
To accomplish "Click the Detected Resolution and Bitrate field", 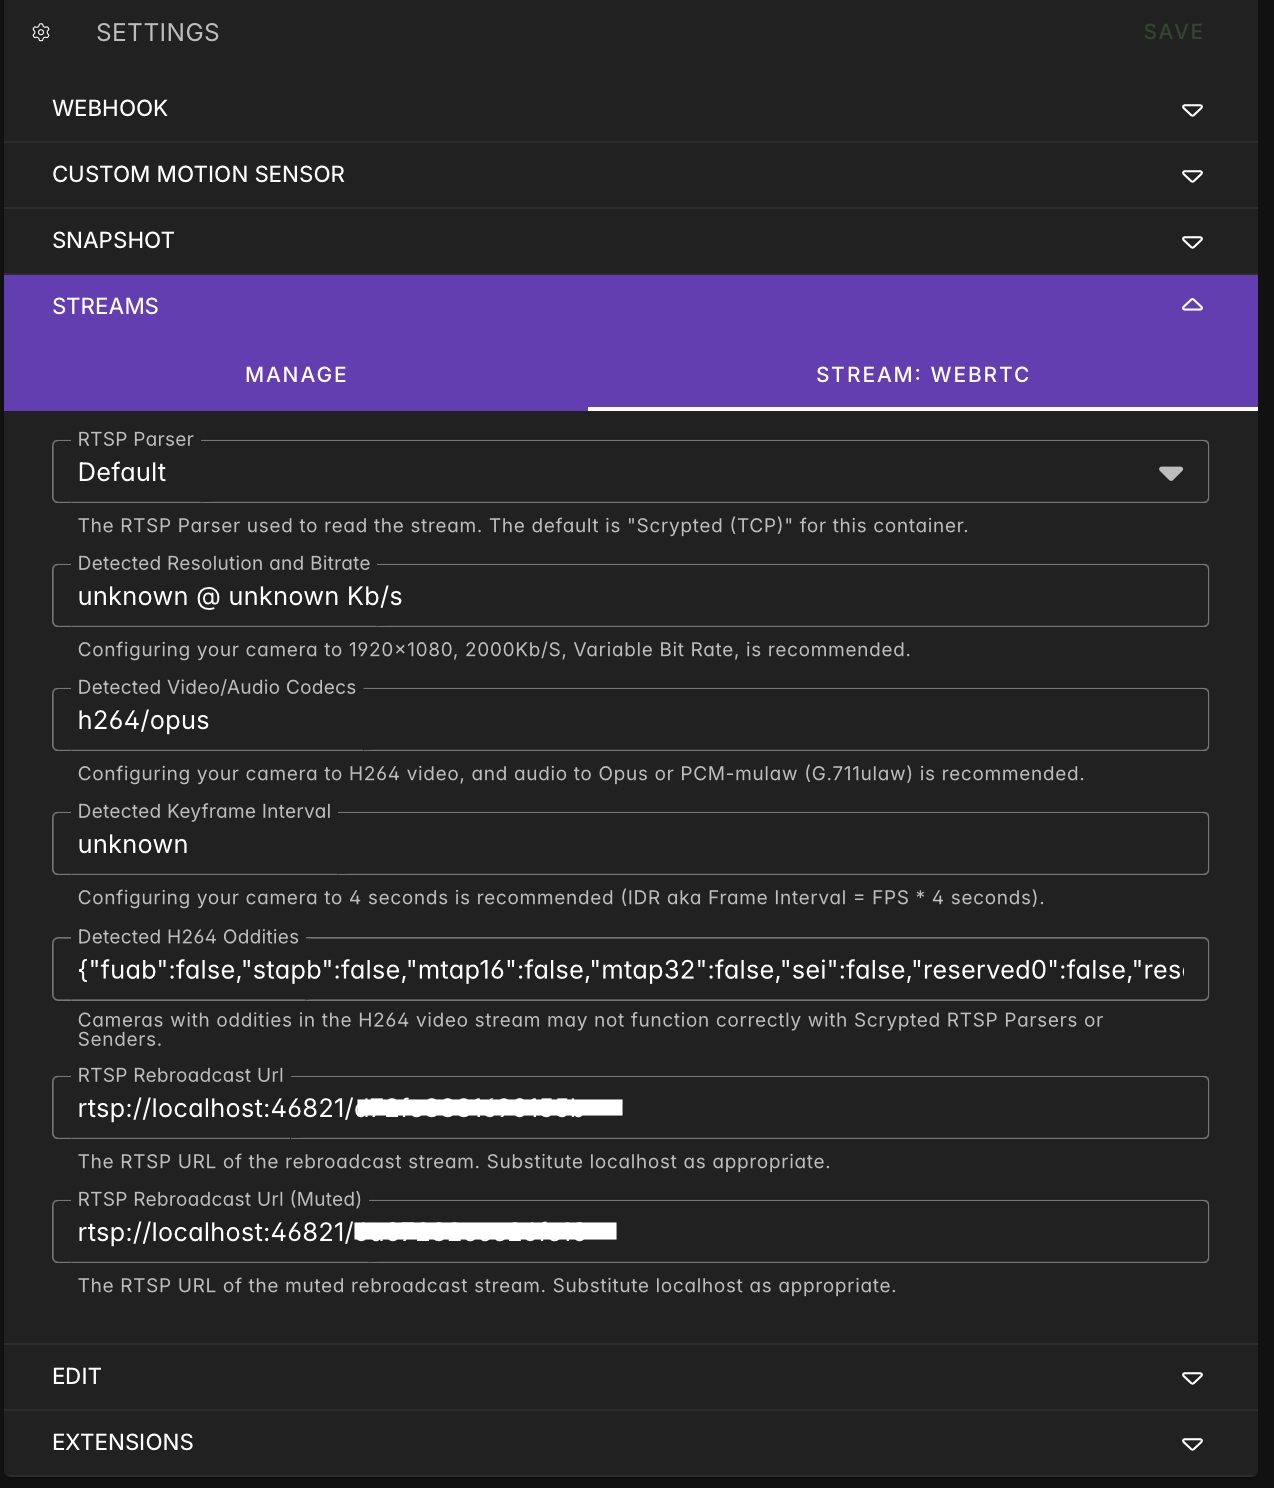I will pos(630,597).
